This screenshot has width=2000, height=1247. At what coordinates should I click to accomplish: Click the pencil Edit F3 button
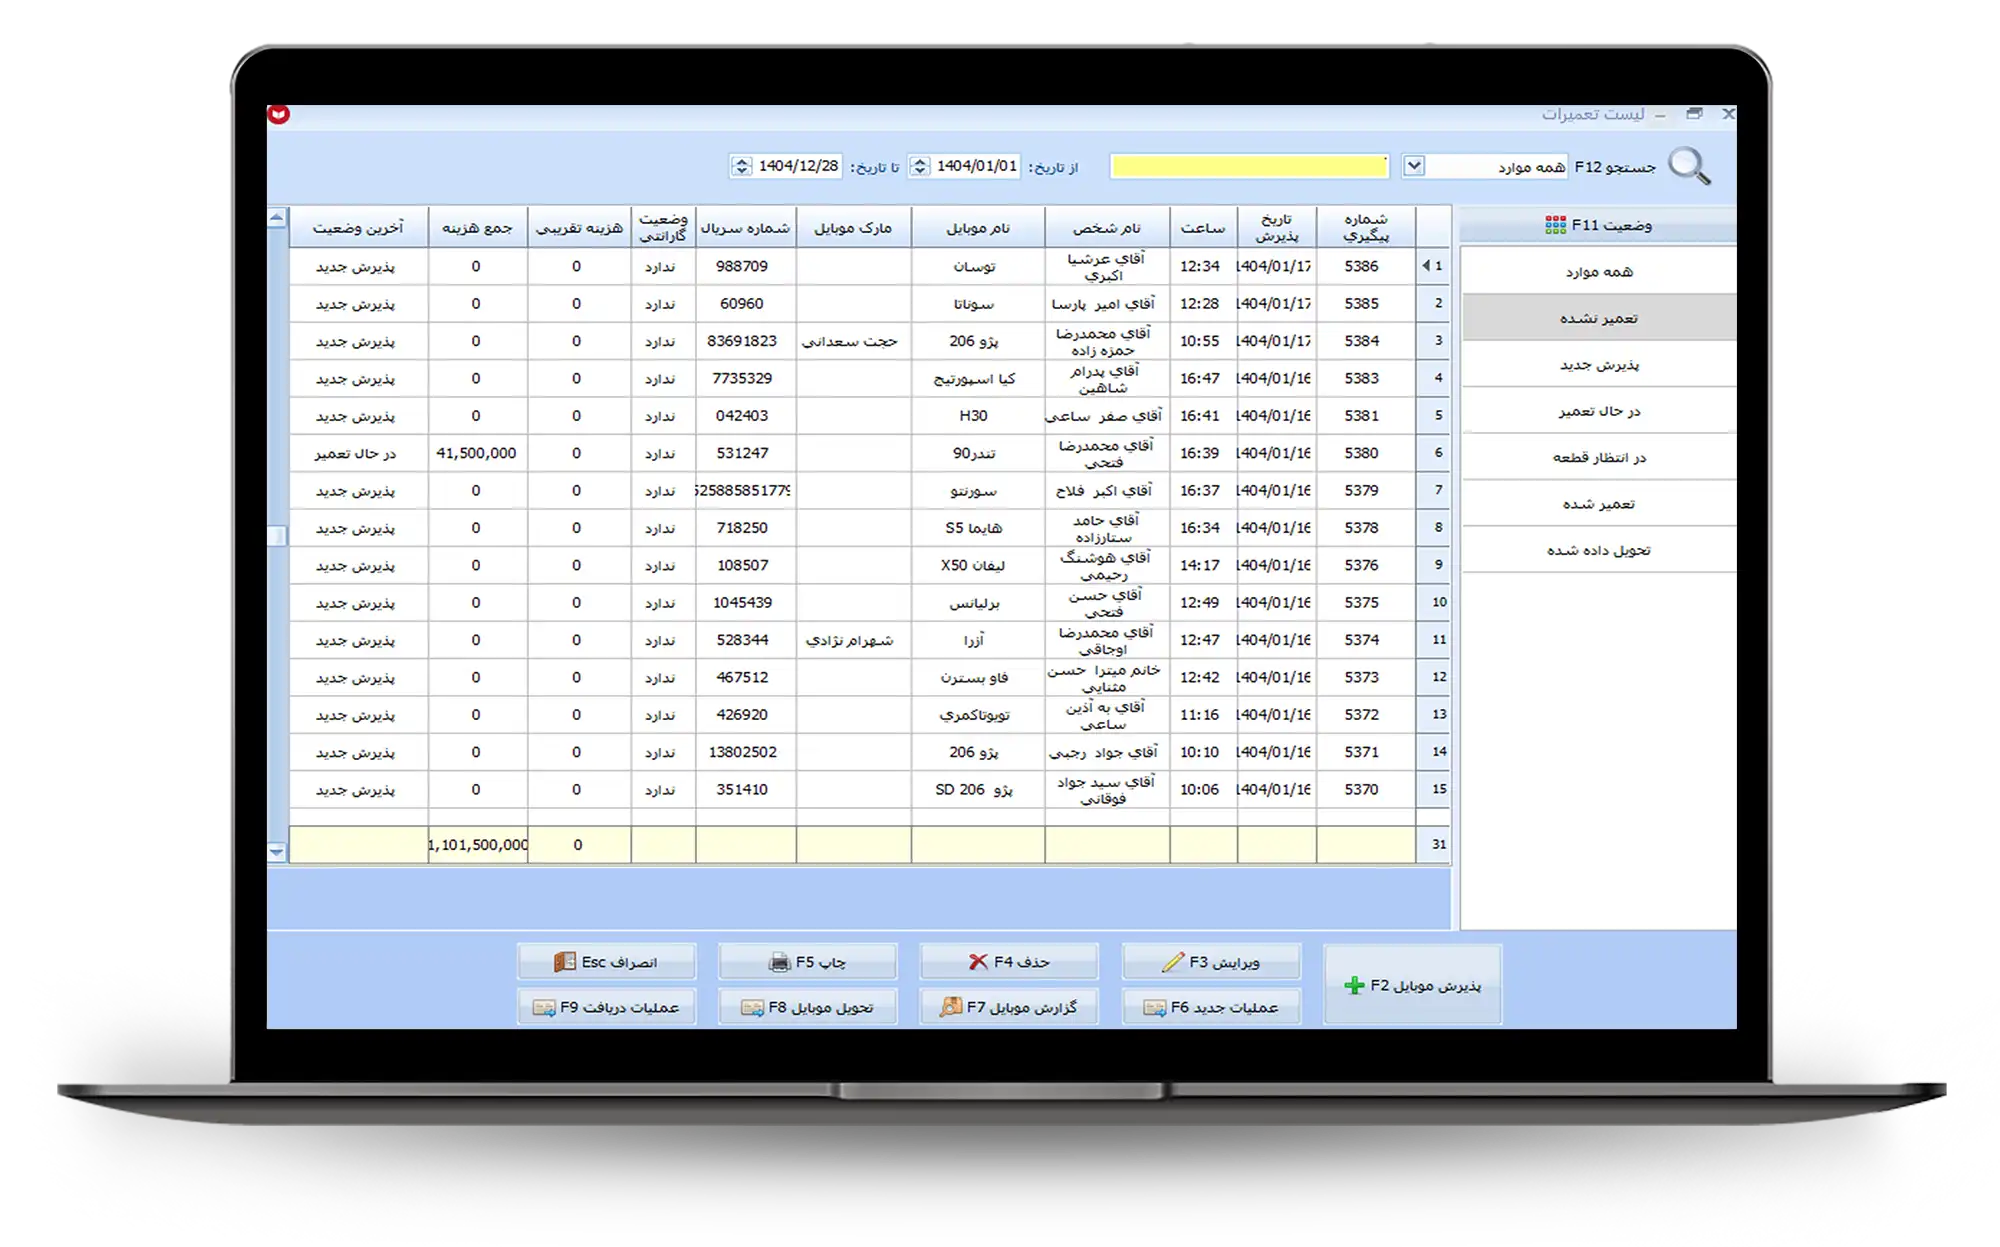[1211, 962]
